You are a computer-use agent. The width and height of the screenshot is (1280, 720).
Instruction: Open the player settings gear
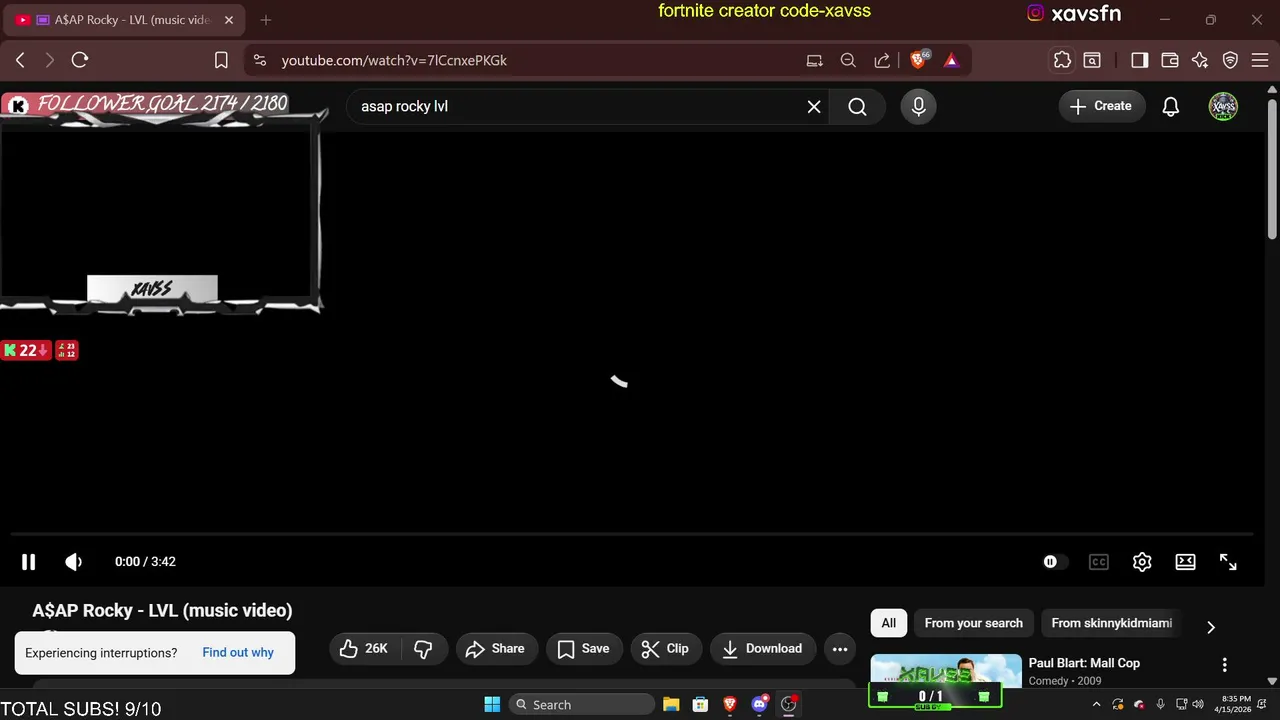pyautogui.click(x=1142, y=562)
